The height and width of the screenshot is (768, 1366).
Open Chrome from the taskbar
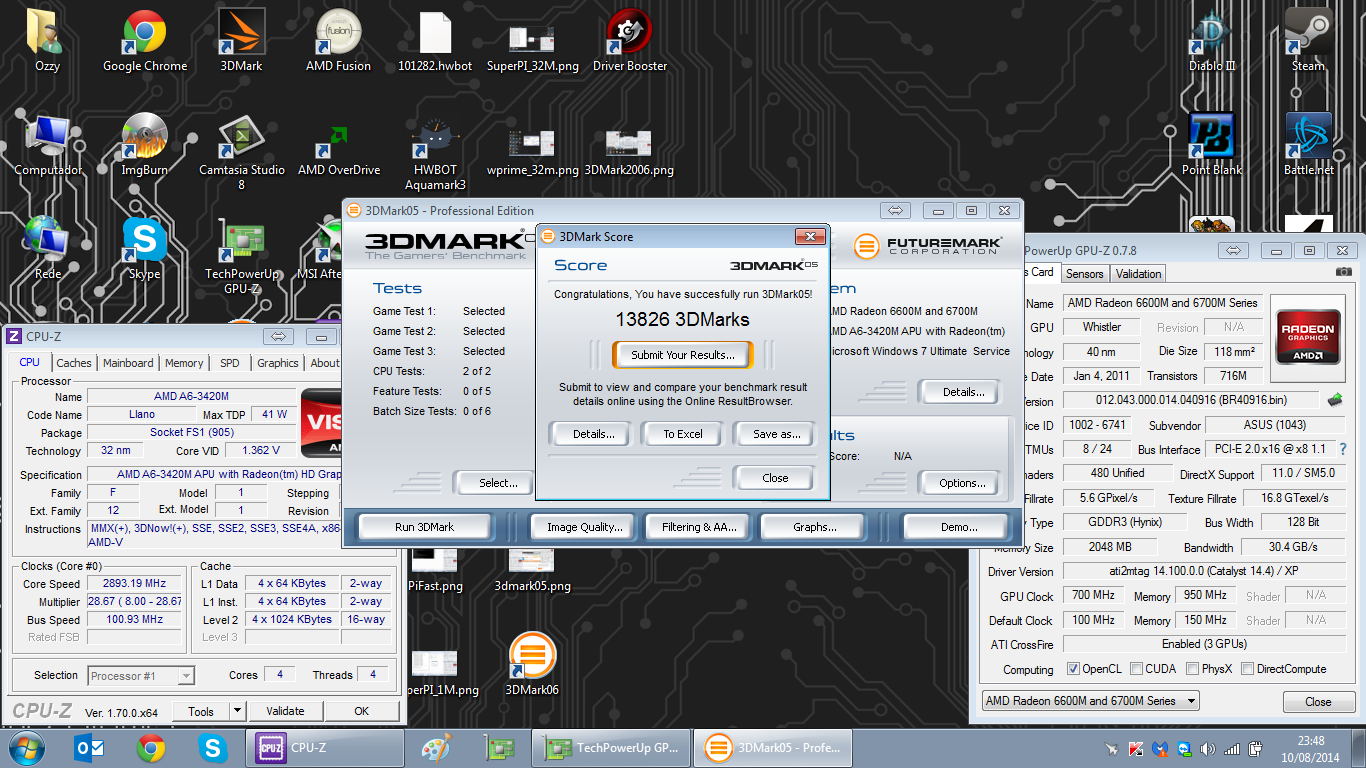tap(151, 747)
